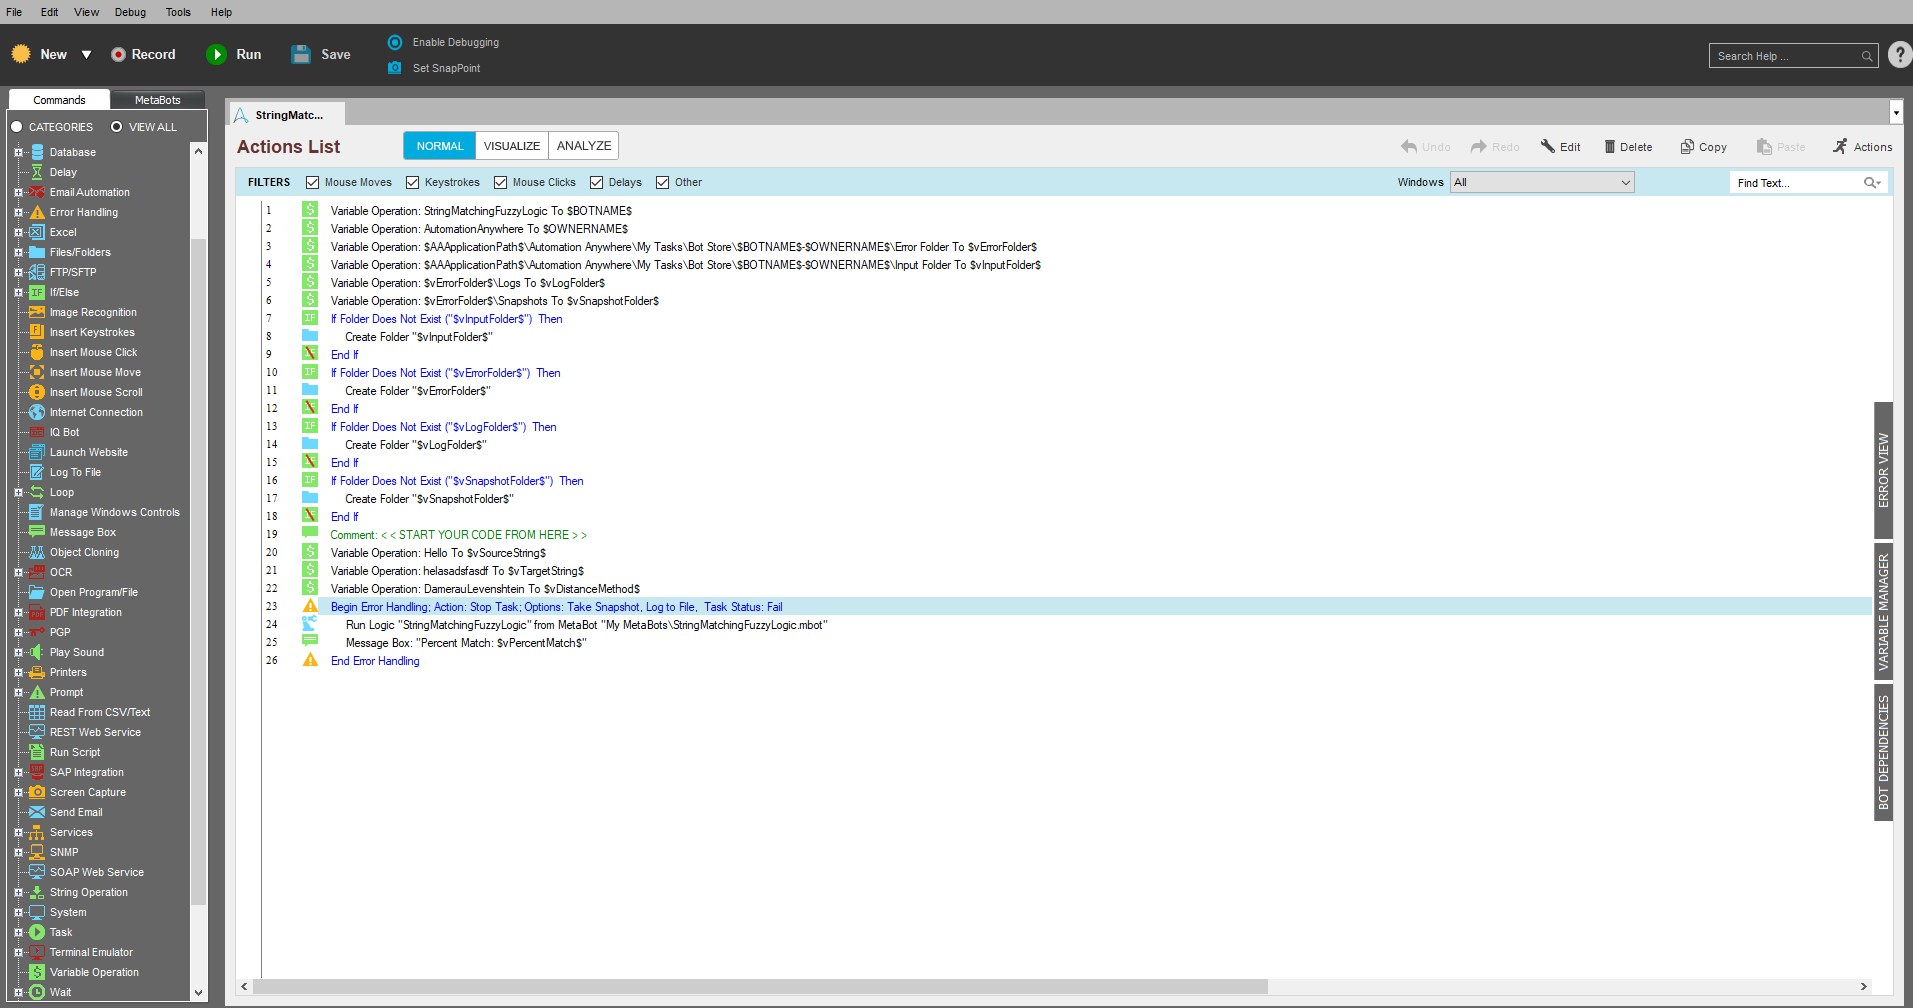Image resolution: width=1913 pixels, height=1008 pixels.
Task: Open the Debug menu
Action: (x=130, y=12)
